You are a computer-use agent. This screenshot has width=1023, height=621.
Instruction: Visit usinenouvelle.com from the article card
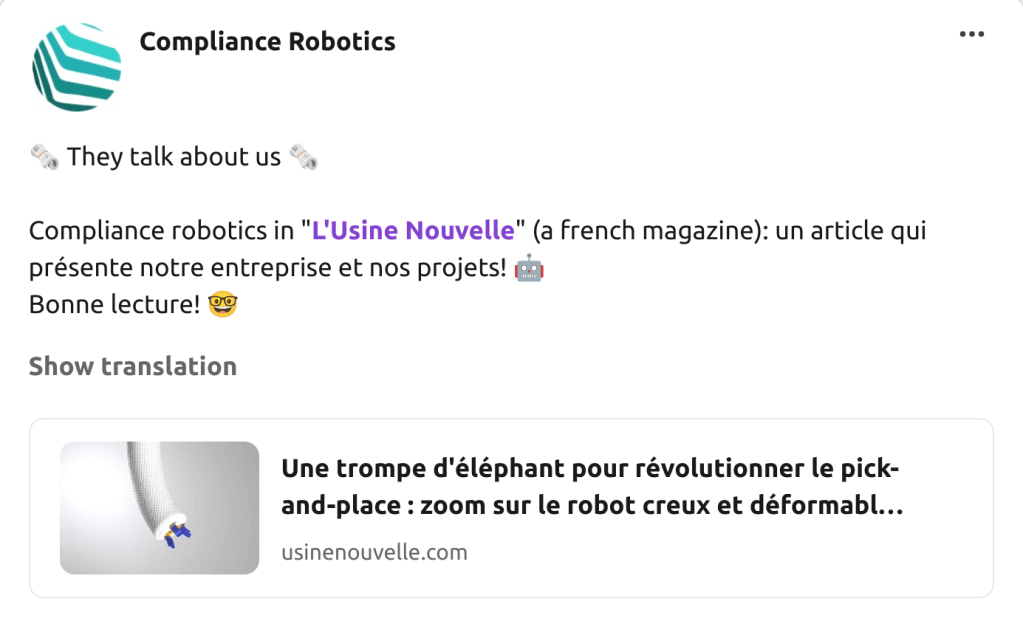[374, 551]
